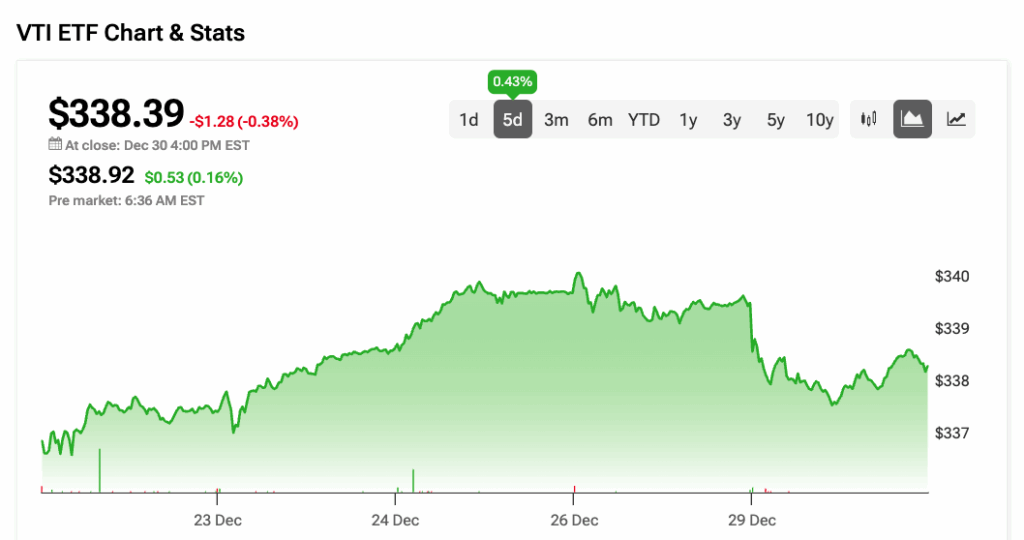Click the 23 Dec date marker
The width and height of the screenshot is (1024, 540).
tap(217, 520)
